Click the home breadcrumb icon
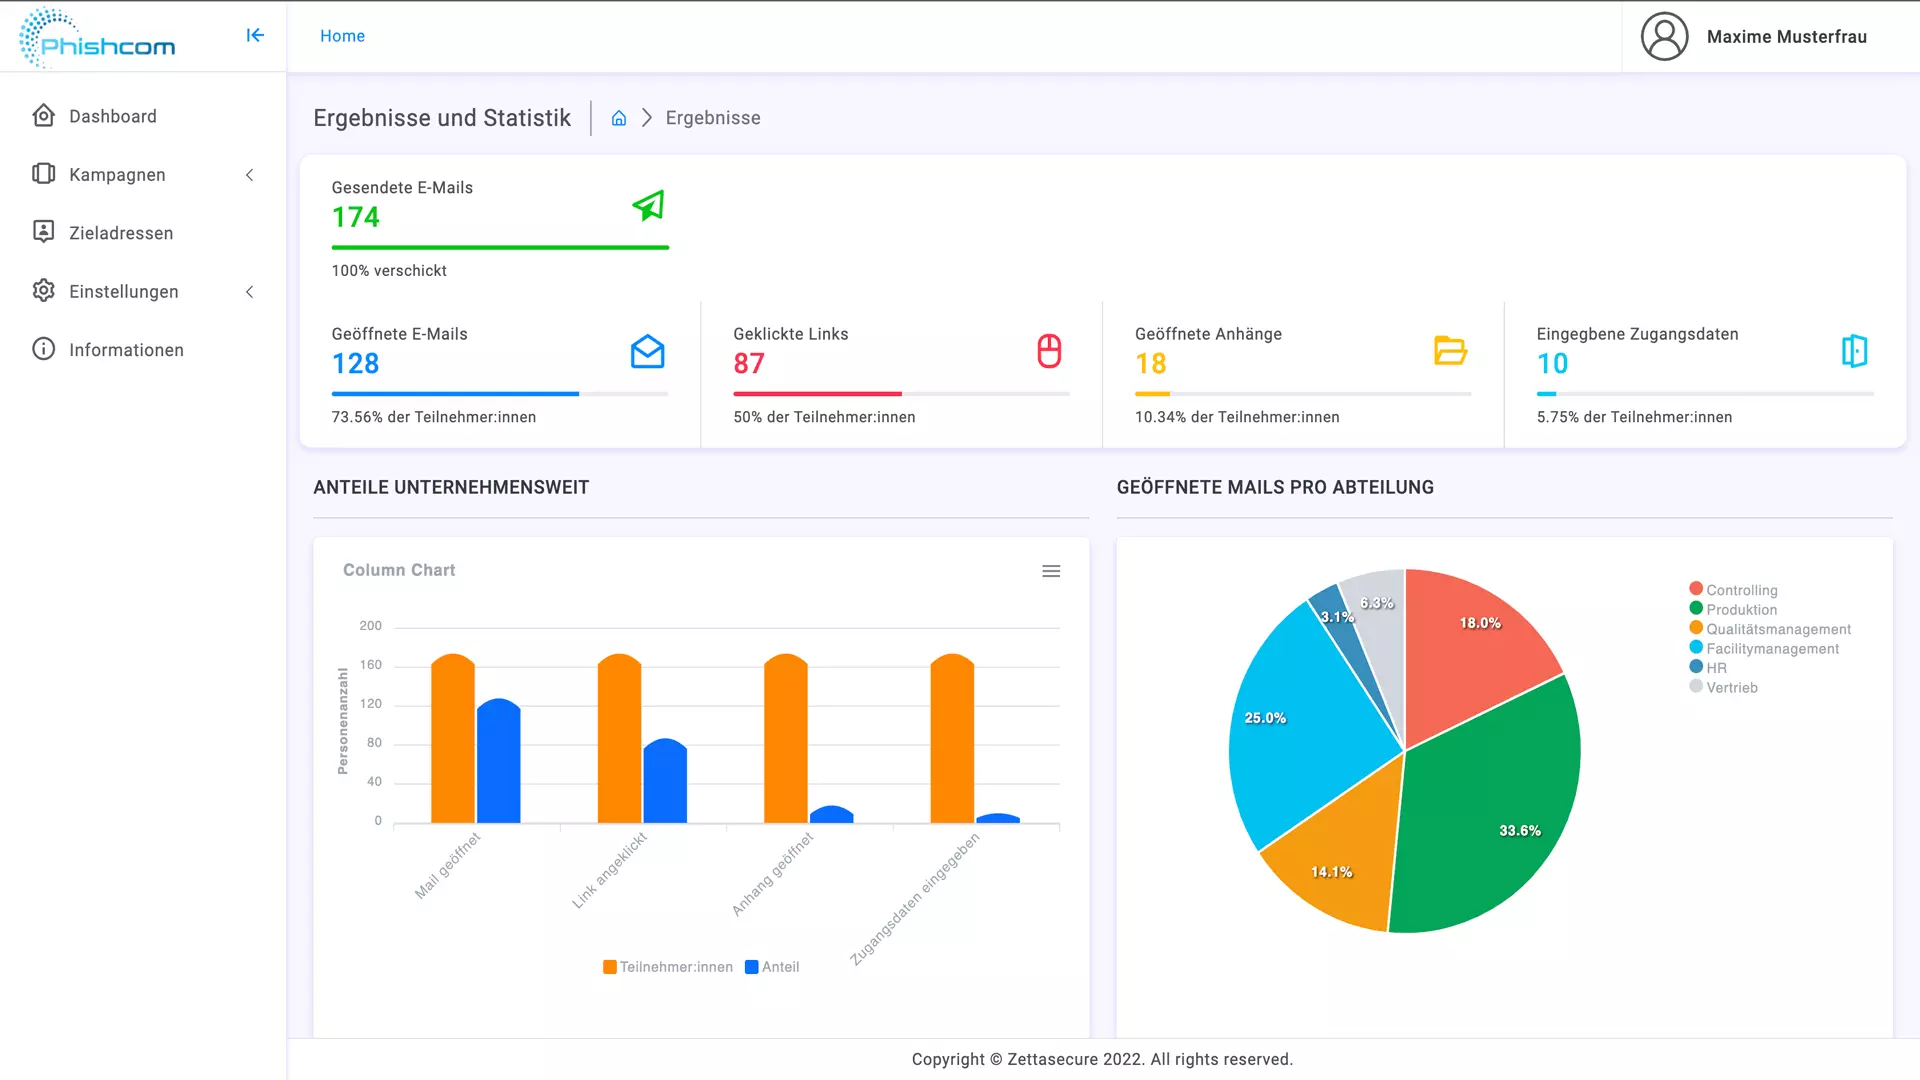Screen dimensions: 1920x1080 (x=619, y=118)
